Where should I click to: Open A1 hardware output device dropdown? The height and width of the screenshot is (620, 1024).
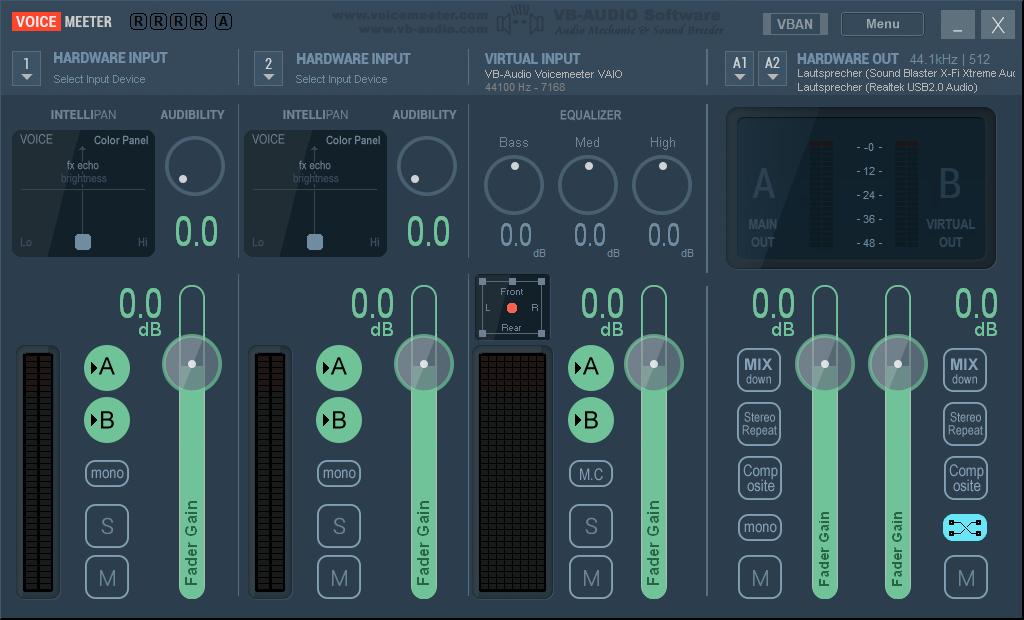[x=739, y=68]
